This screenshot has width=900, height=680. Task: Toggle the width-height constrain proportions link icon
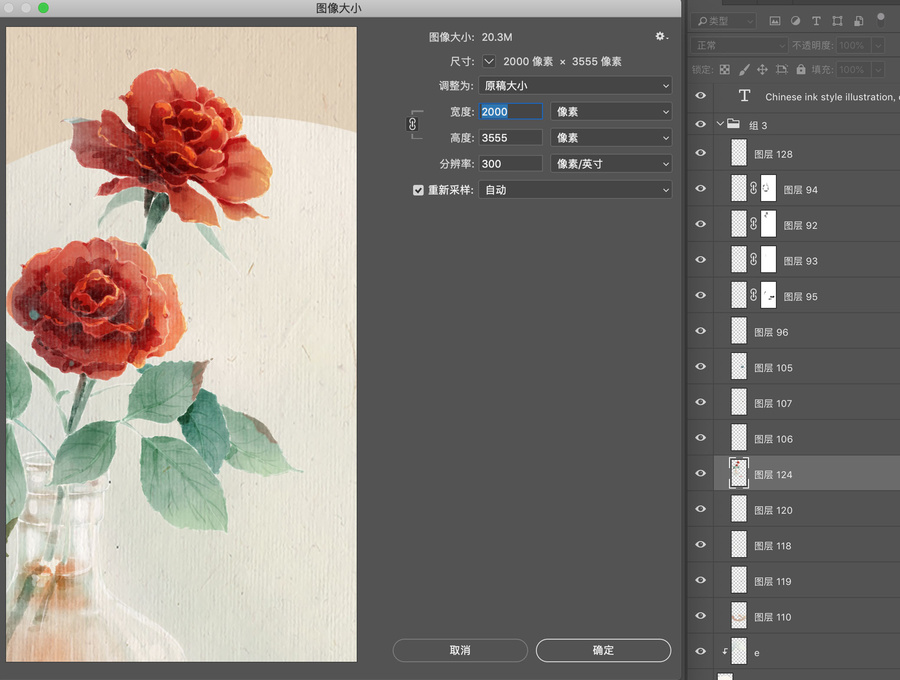click(412, 124)
